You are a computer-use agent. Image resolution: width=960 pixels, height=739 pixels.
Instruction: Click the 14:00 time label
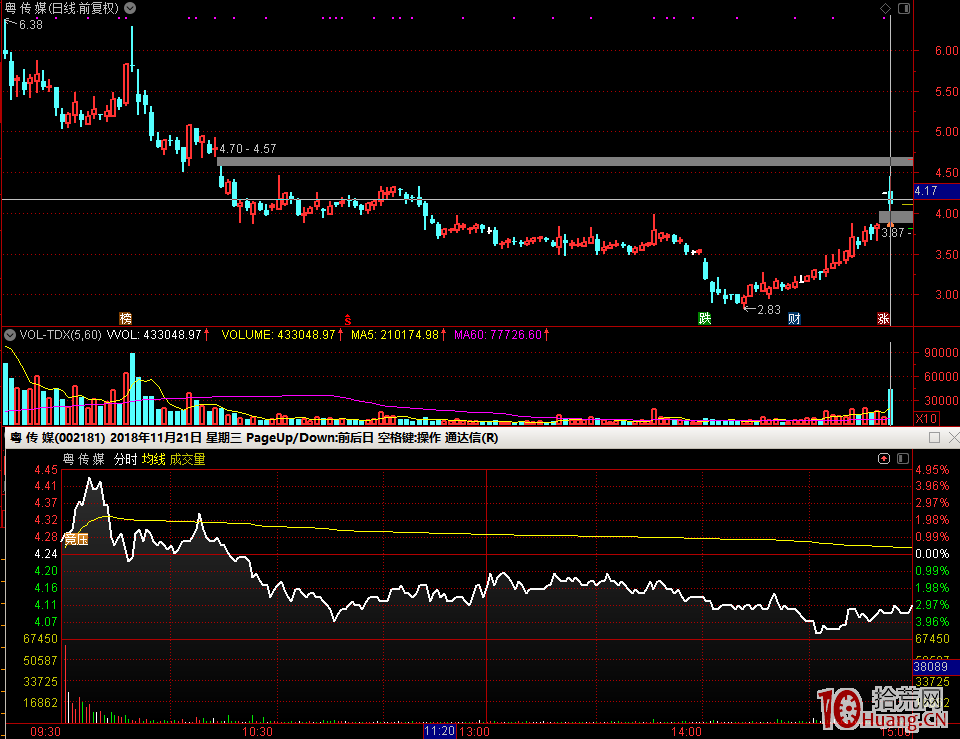pyautogui.click(x=686, y=732)
